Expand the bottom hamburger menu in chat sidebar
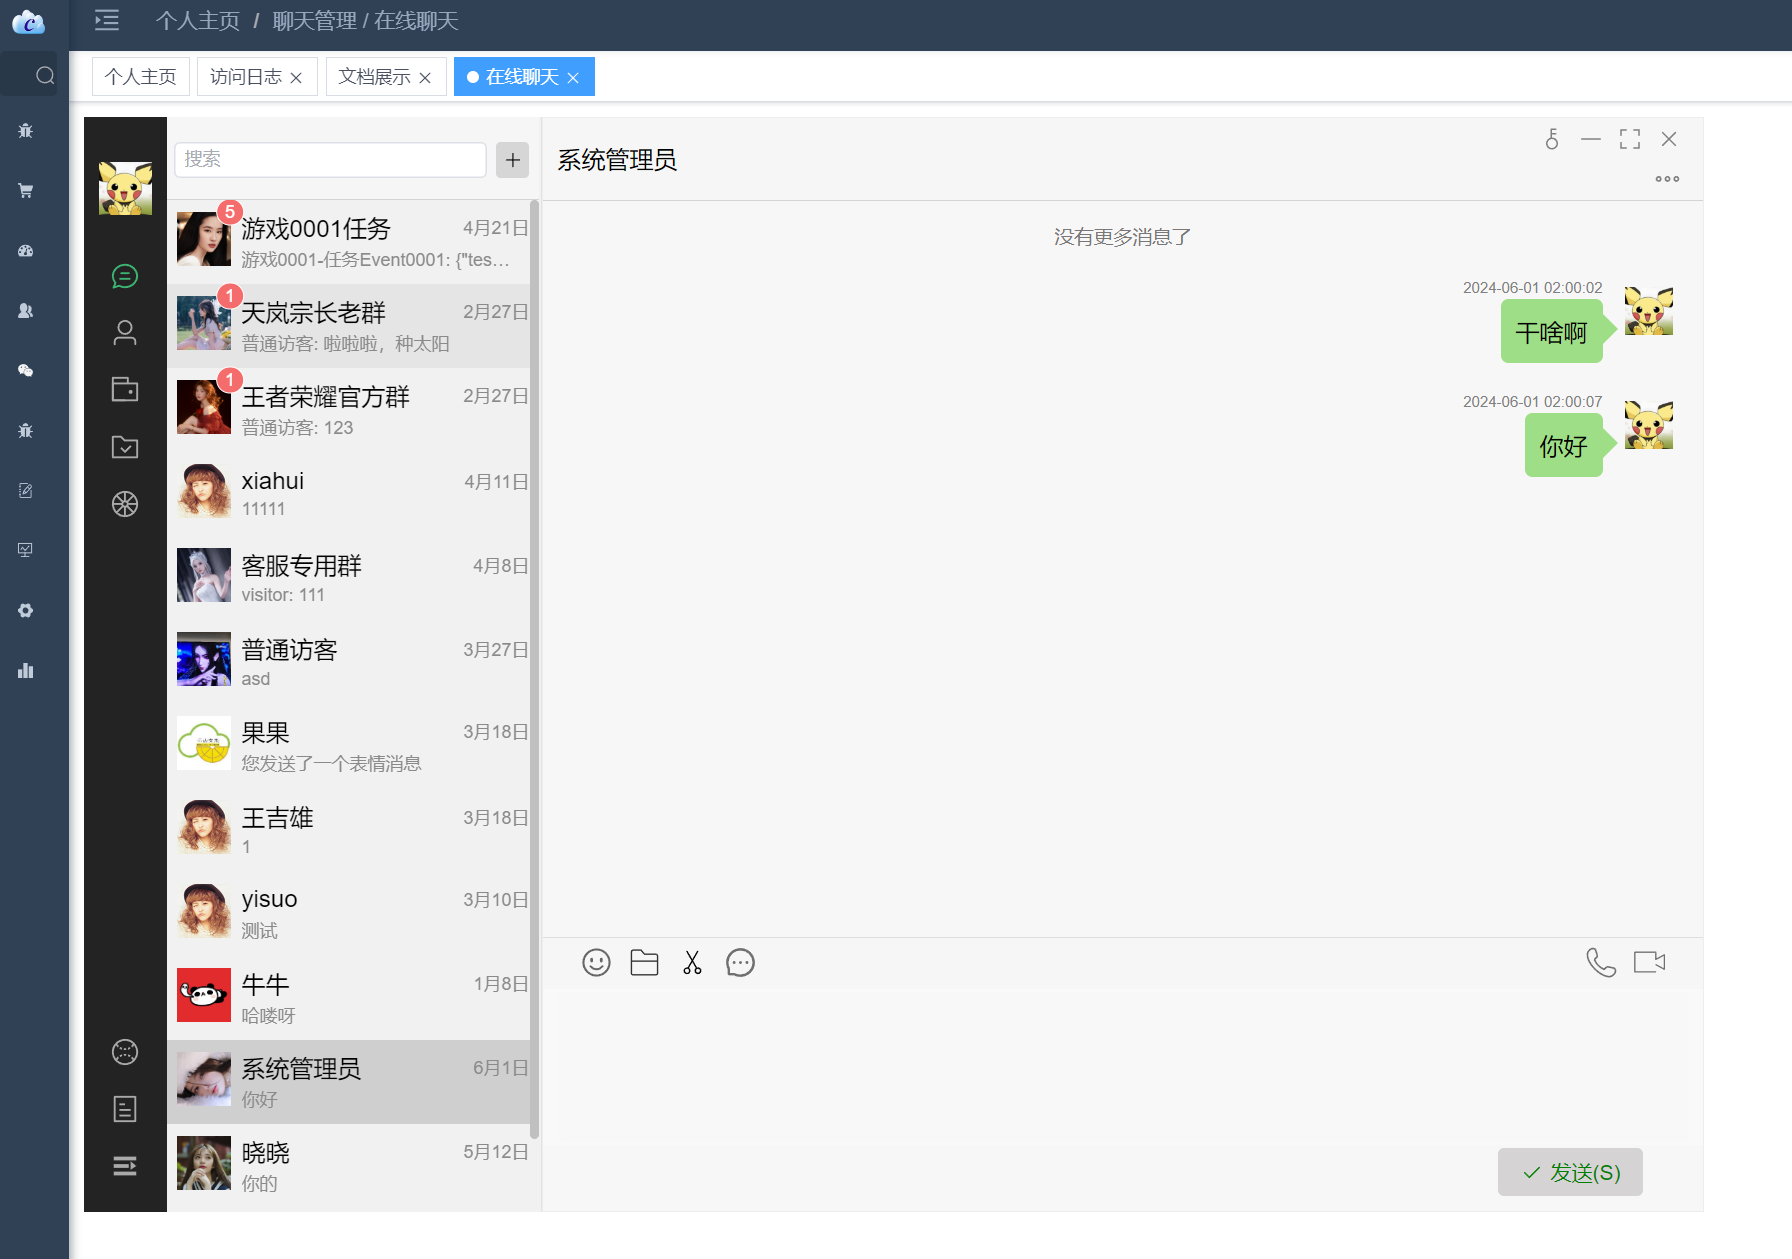This screenshot has width=1792, height=1259. click(x=125, y=1166)
